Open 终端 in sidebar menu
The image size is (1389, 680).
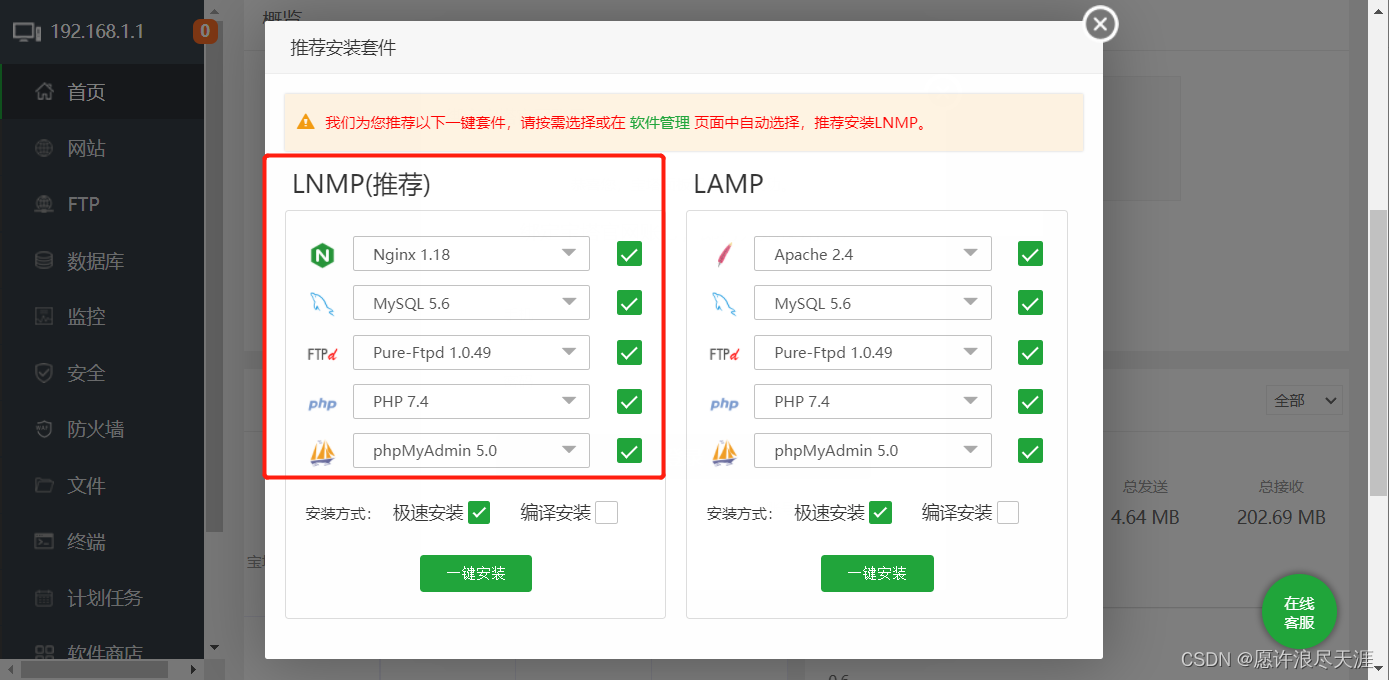[102, 541]
